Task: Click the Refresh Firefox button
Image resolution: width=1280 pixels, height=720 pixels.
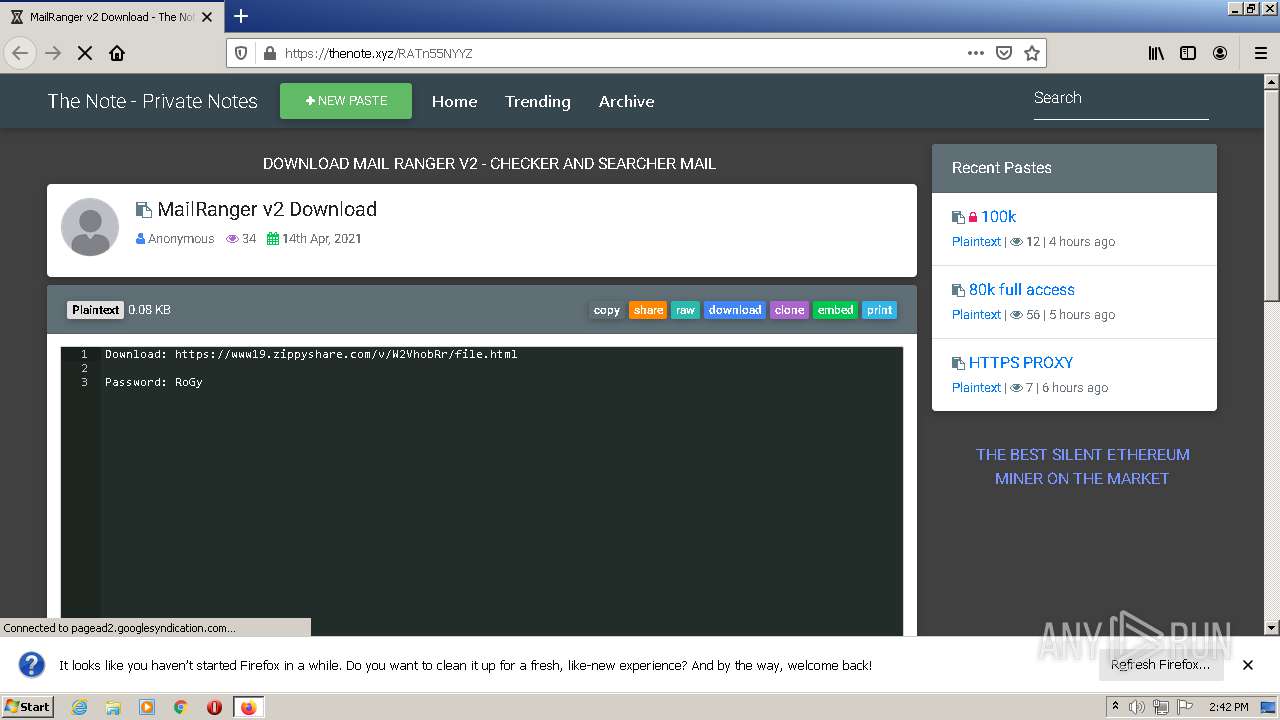Action: click(x=1160, y=665)
